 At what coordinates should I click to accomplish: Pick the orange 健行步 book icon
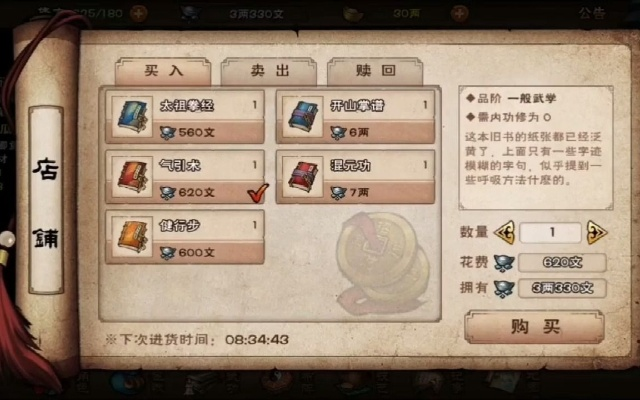(132, 237)
